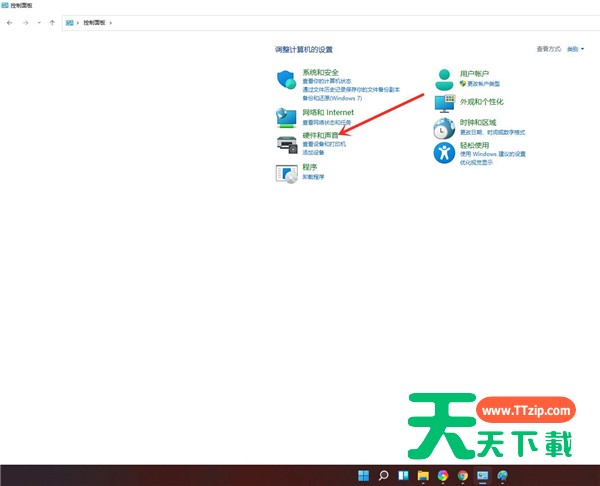This screenshot has width=600, height=486.
Task: Click the 控制面板 breadcrumb in the address bar
Action: (x=94, y=23)
